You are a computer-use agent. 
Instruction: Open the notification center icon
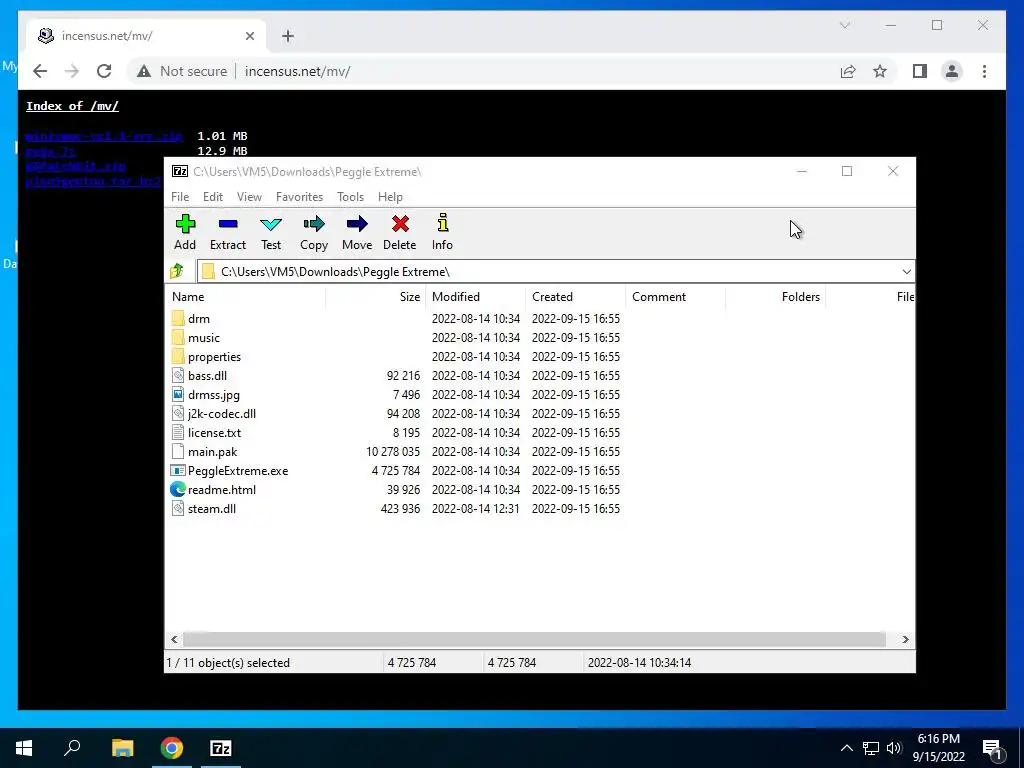pyautogui.click(x=993, y=750)
